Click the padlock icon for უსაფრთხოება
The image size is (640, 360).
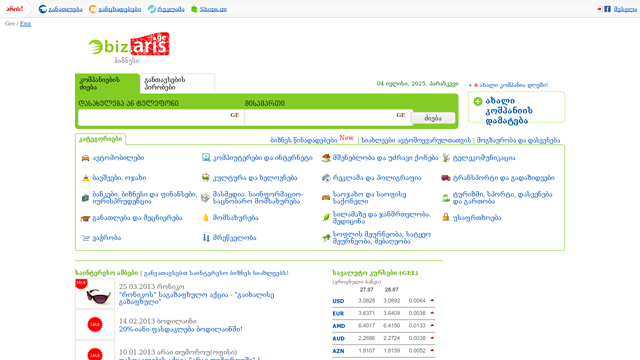pos(446,217)
